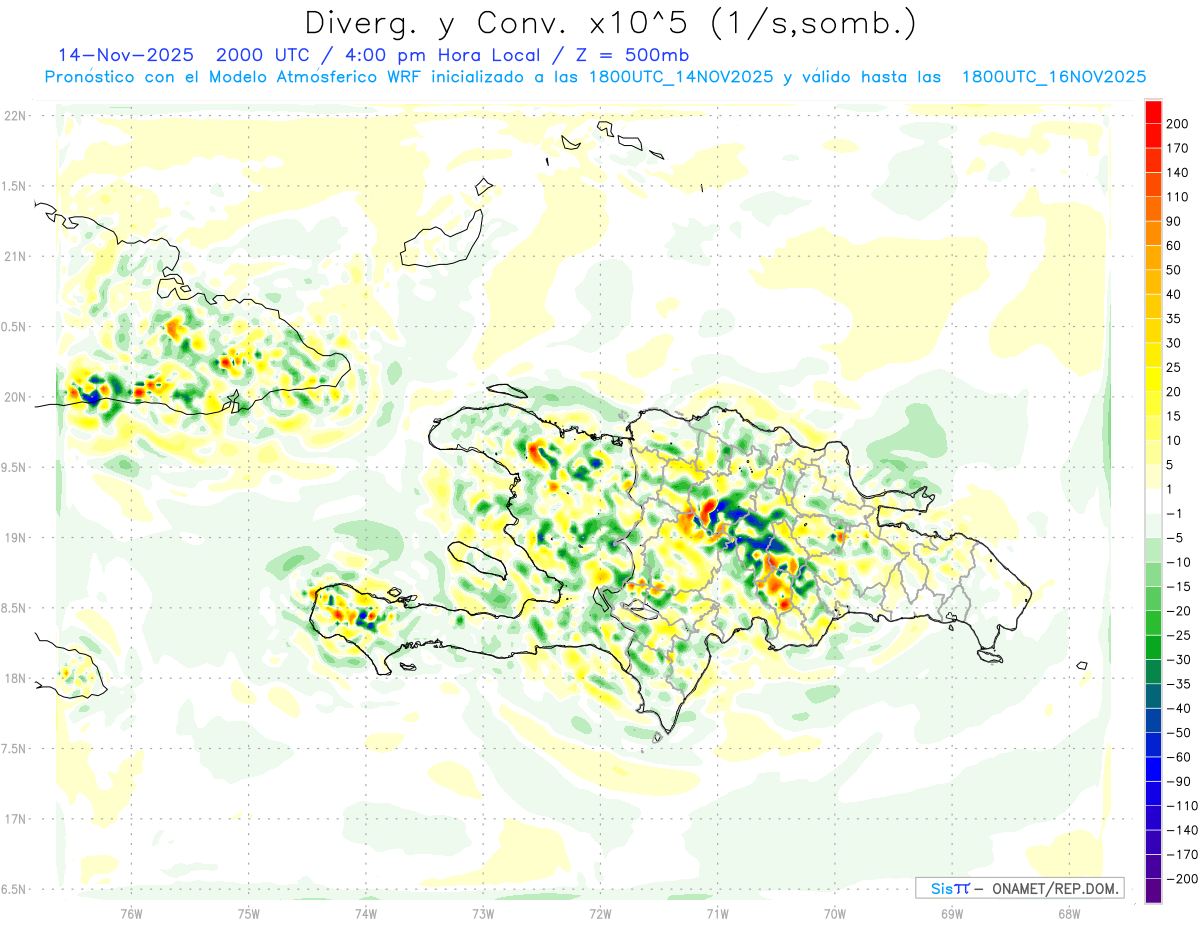The image size is (1200, 927).
Task: Click the yellow swatch between 20 and 25
Action: [1154, 380]
